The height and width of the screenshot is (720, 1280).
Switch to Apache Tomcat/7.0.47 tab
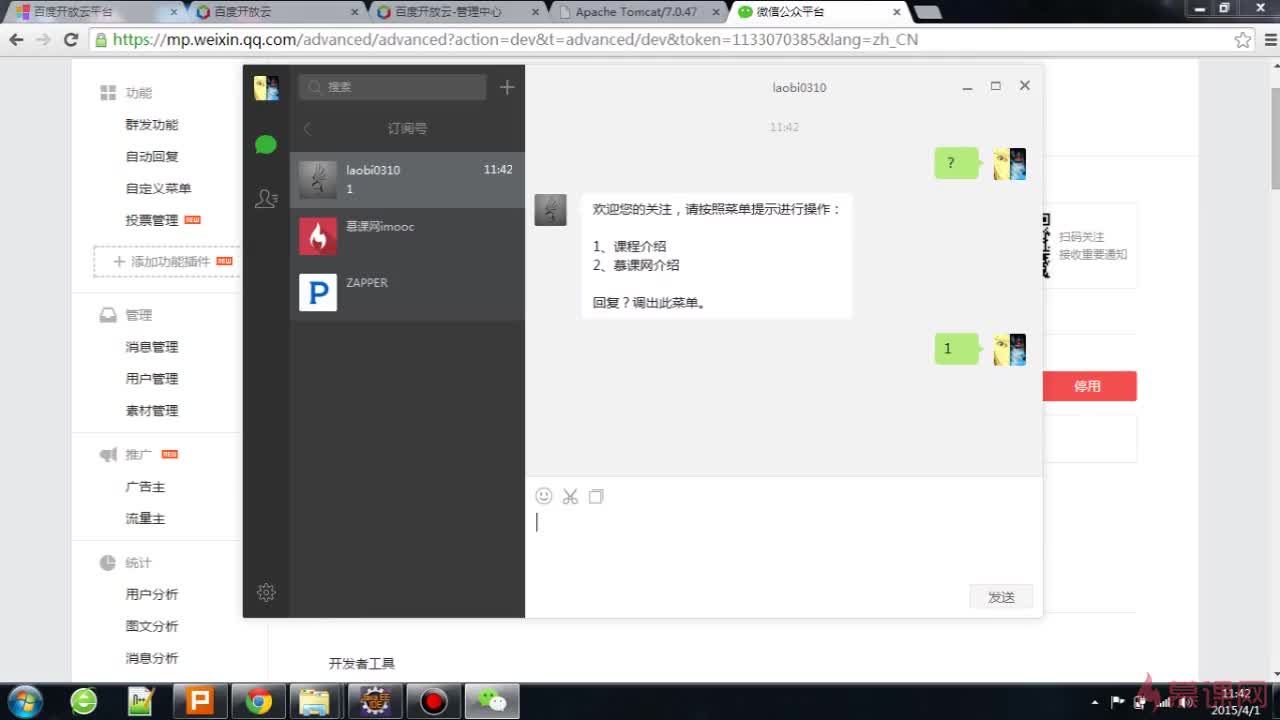638,12
